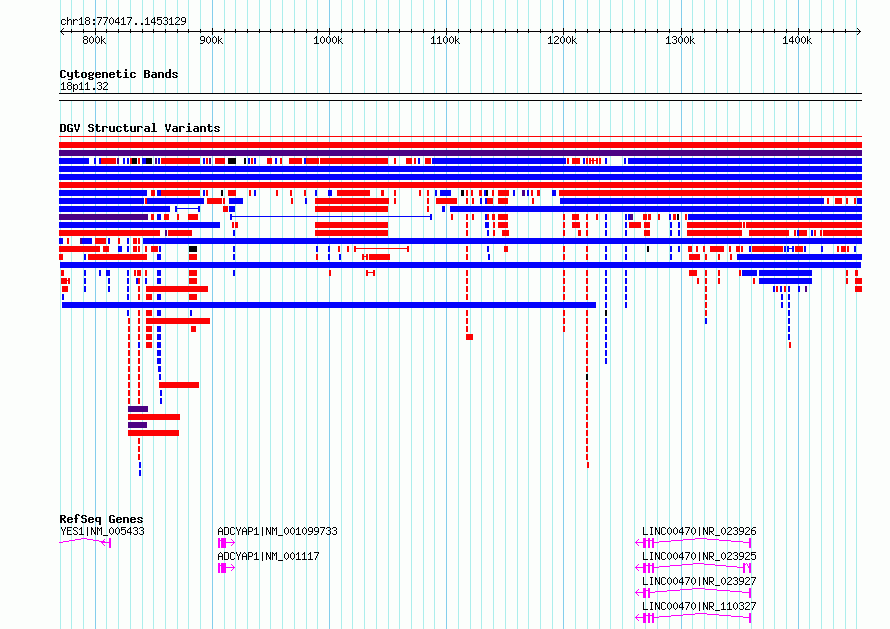Click the 900k ruler tick label
Image resolution: width=890 pixels, height=629 pixels.
coord(211,40)
